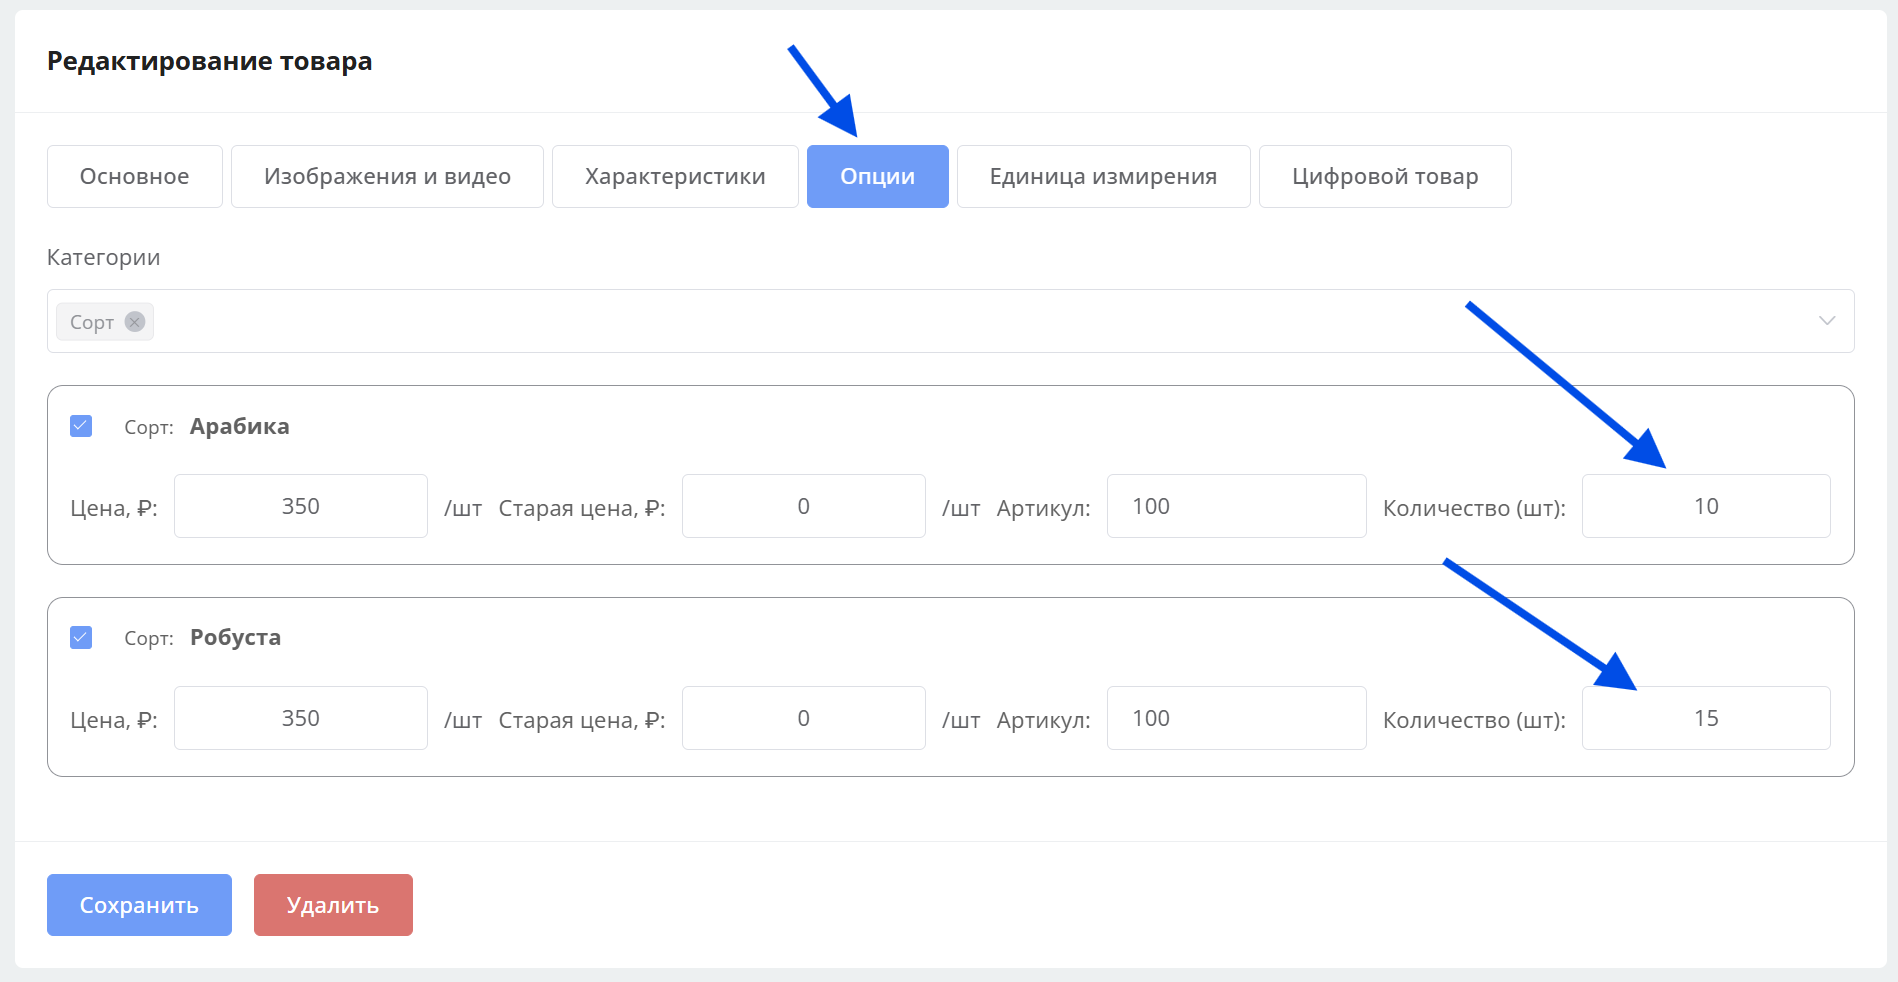1898x982 pixels.
Task: Click the Арабика quantity field showing 10
Action: point(1705,507)
